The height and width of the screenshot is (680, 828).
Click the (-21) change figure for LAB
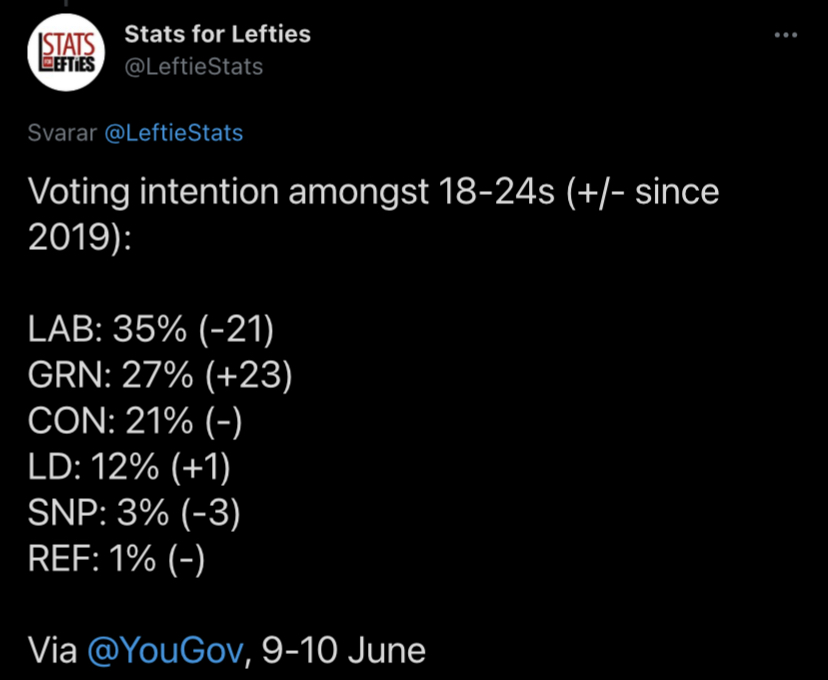tap(237, 329)
